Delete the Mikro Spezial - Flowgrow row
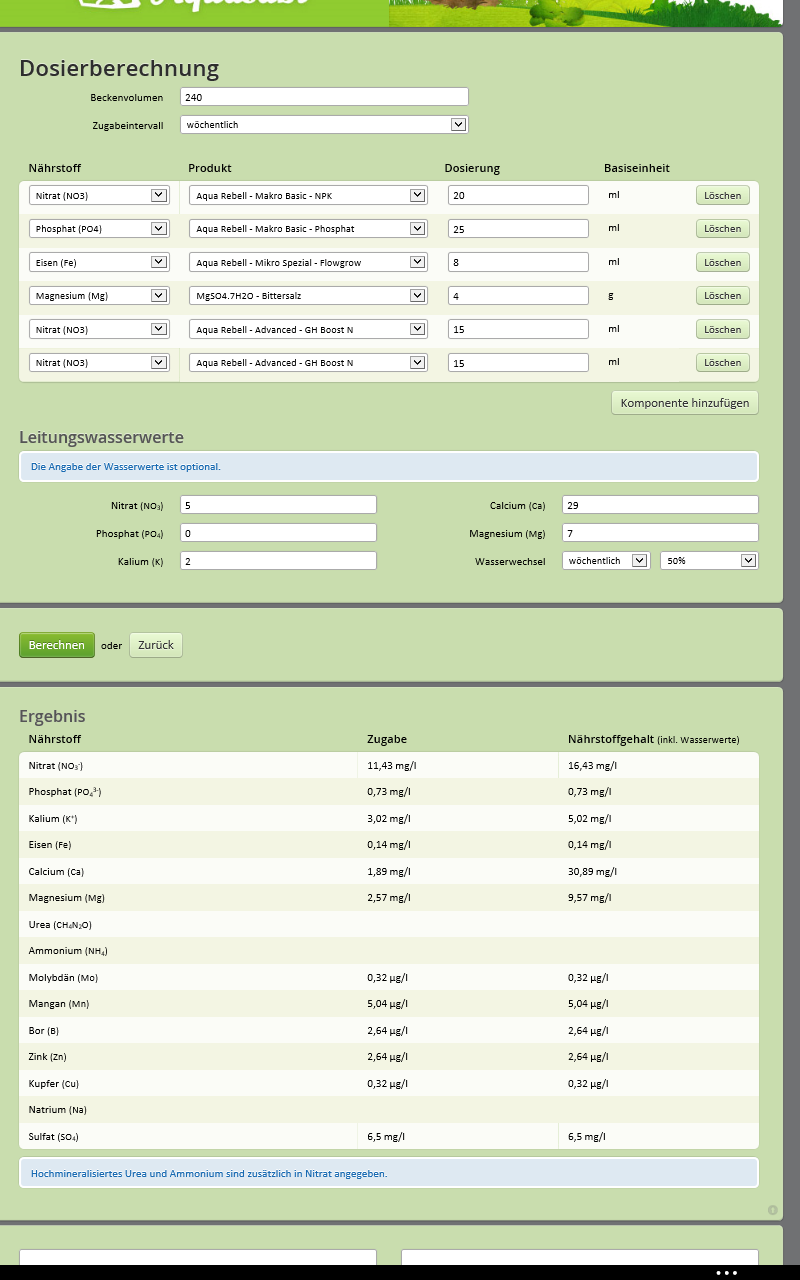Image resolution: width=800 pixels, height=1280 pixels. pyautogui.click(x=723, y=262)
